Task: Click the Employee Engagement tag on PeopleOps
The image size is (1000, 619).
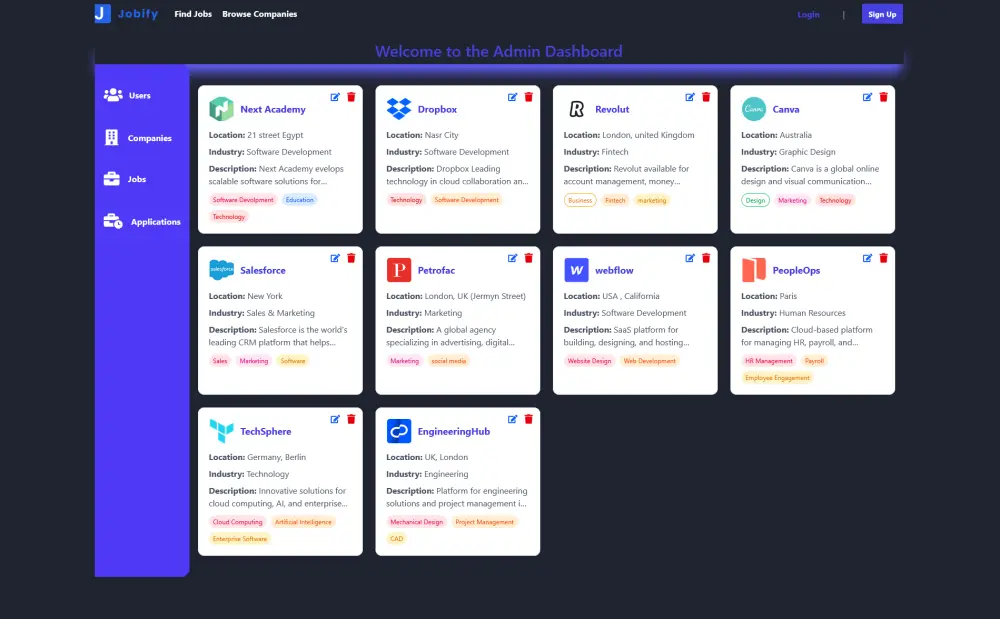Action: click(x=777, y=378)
